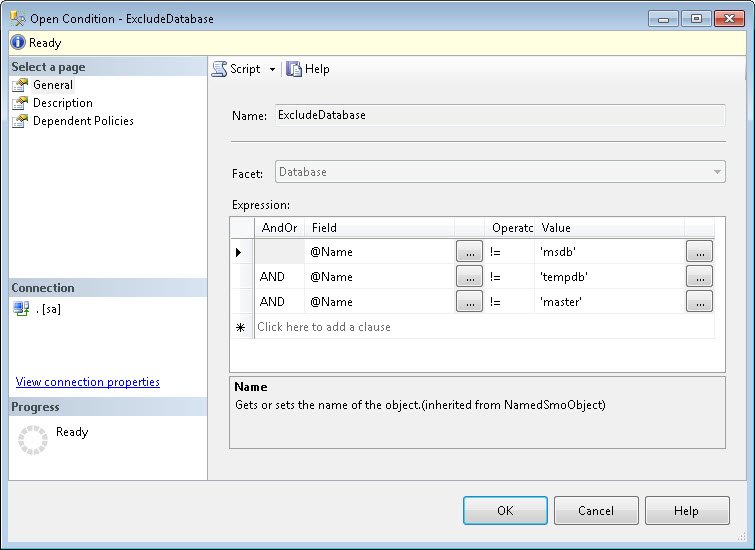
Task: Click @Name field in the msdb row
Action: [379, 251]
